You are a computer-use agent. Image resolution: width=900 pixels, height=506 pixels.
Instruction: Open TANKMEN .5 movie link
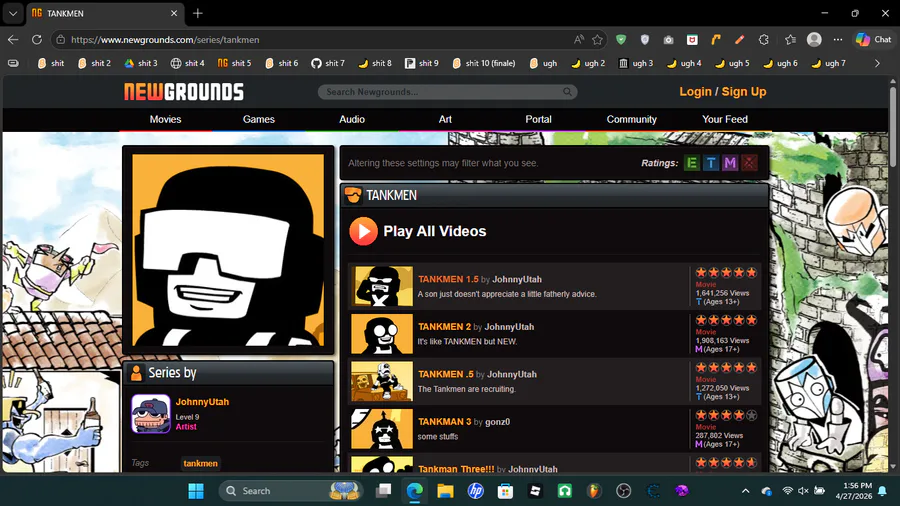[x=446, y=375]
